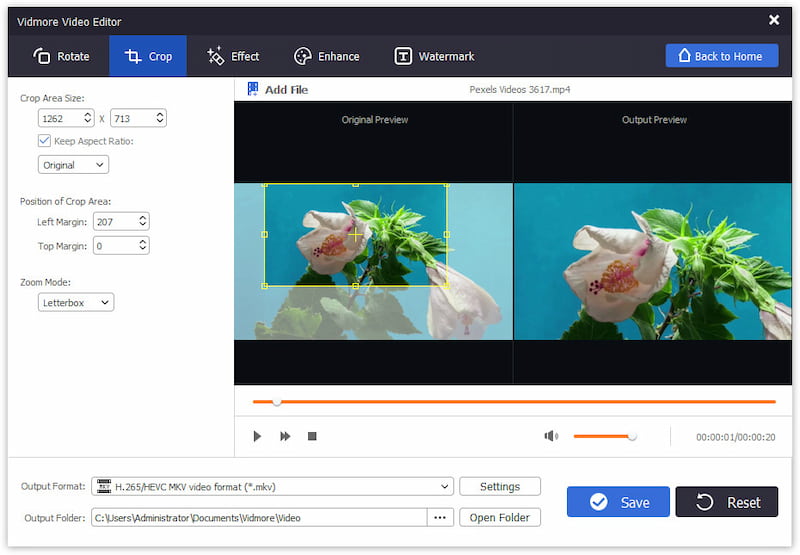This screenshot has height=555, width=800.
Task: Click the Play button
Action: [x=257, y=436]
